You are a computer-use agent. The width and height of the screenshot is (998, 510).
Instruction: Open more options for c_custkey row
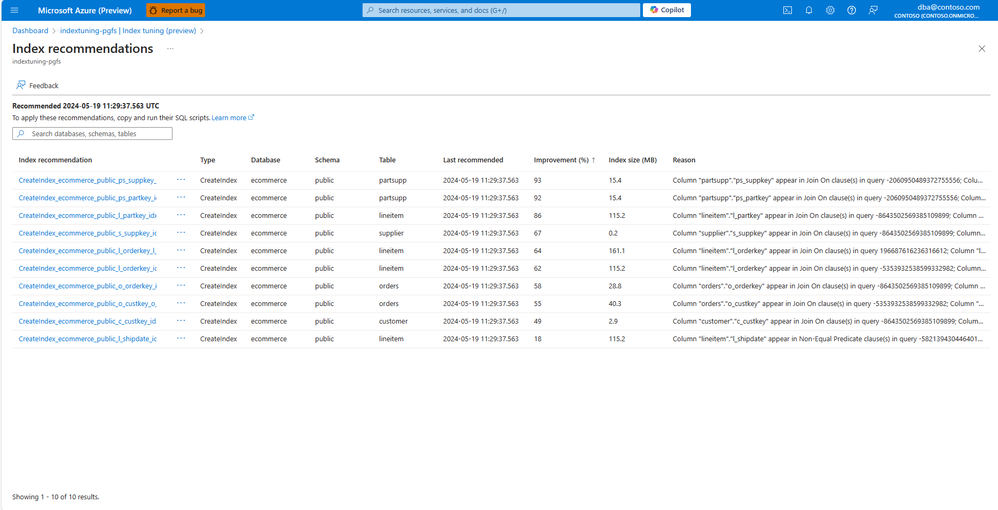(x=181, y=321)
